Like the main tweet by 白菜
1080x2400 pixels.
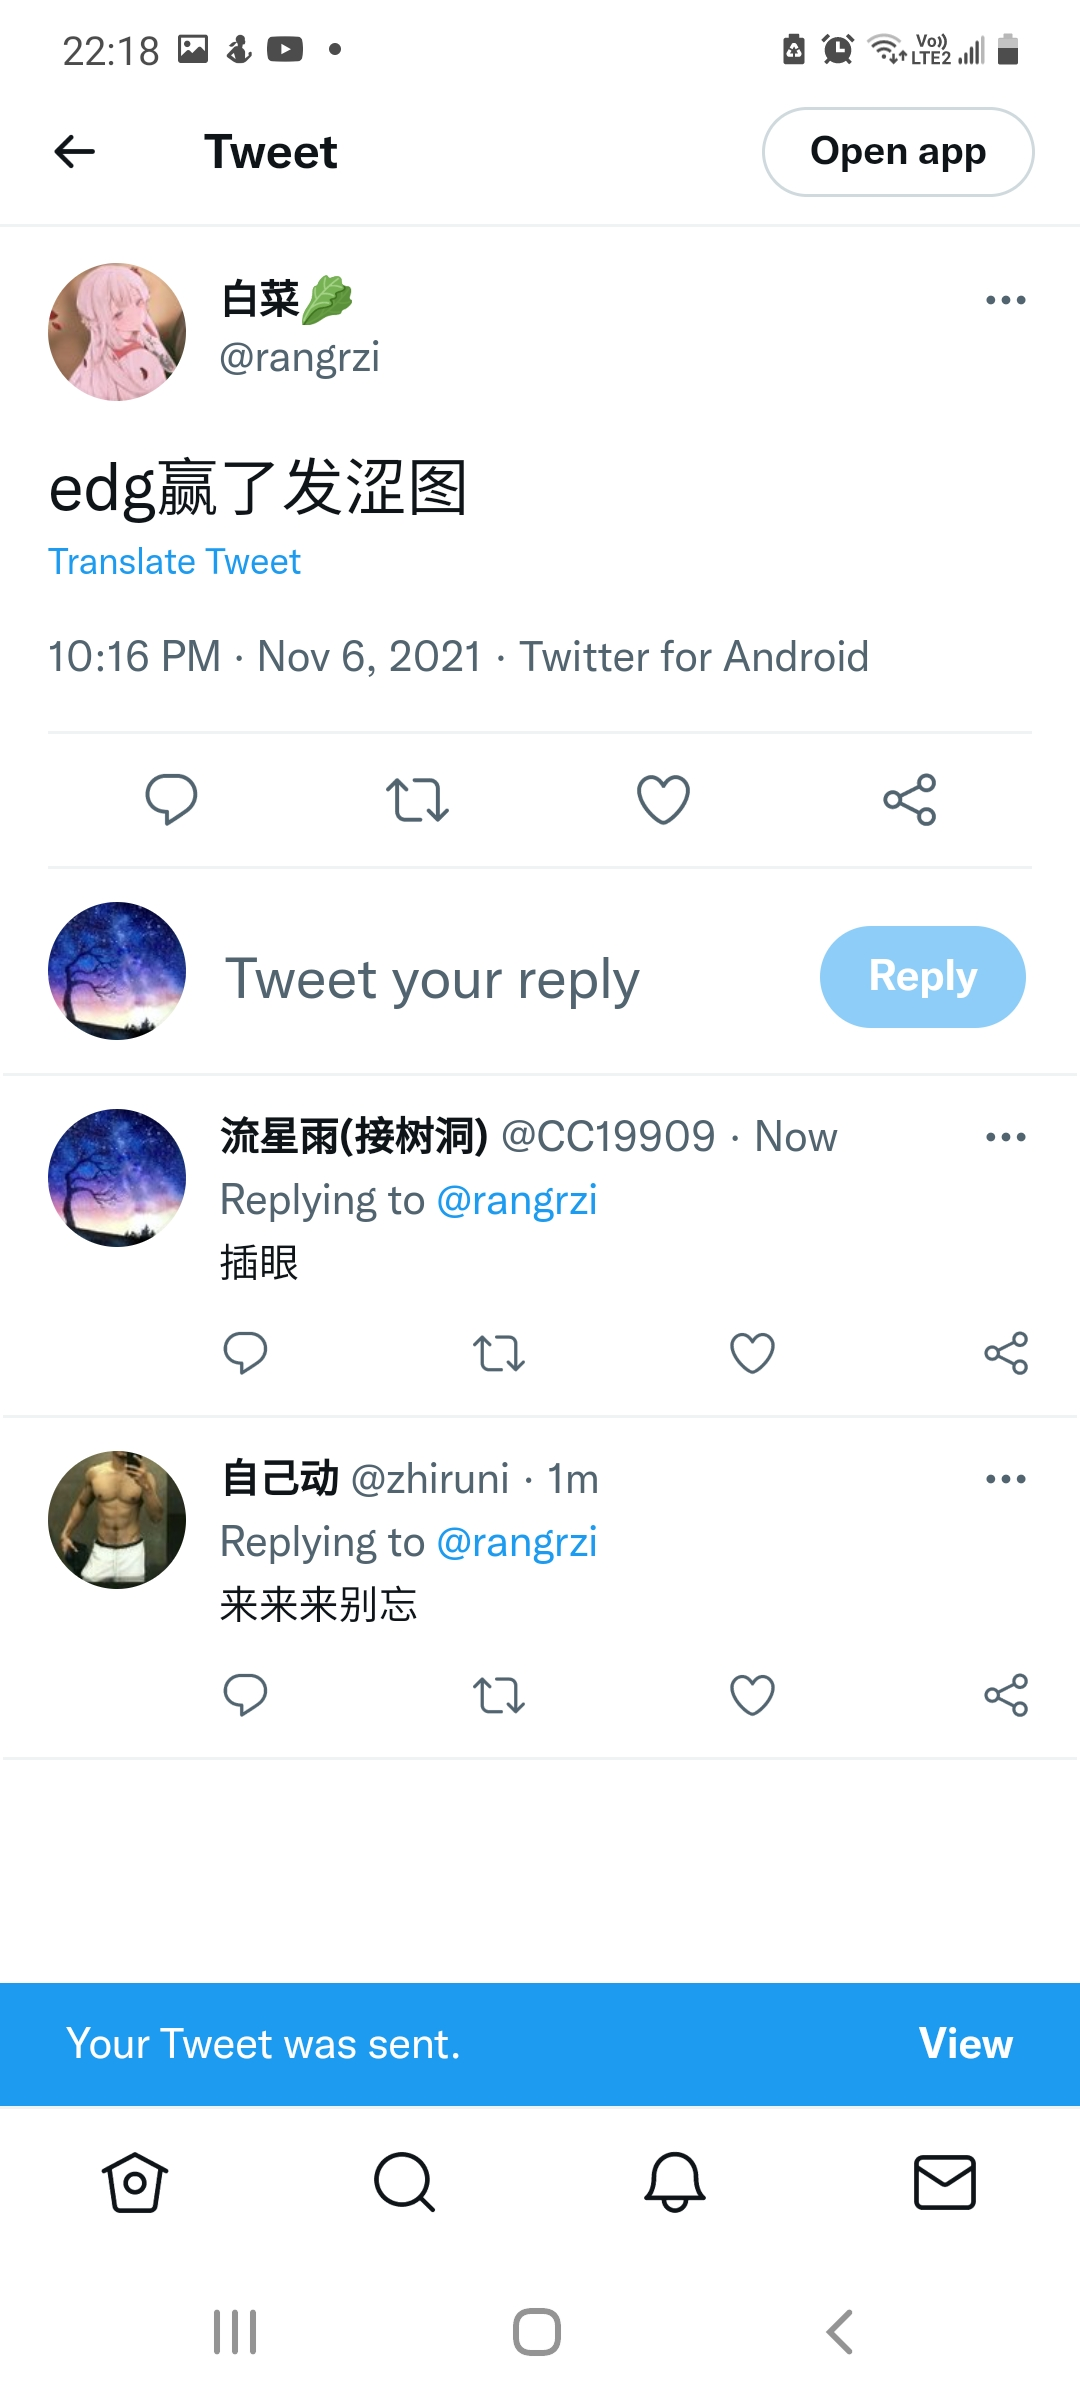664,800
